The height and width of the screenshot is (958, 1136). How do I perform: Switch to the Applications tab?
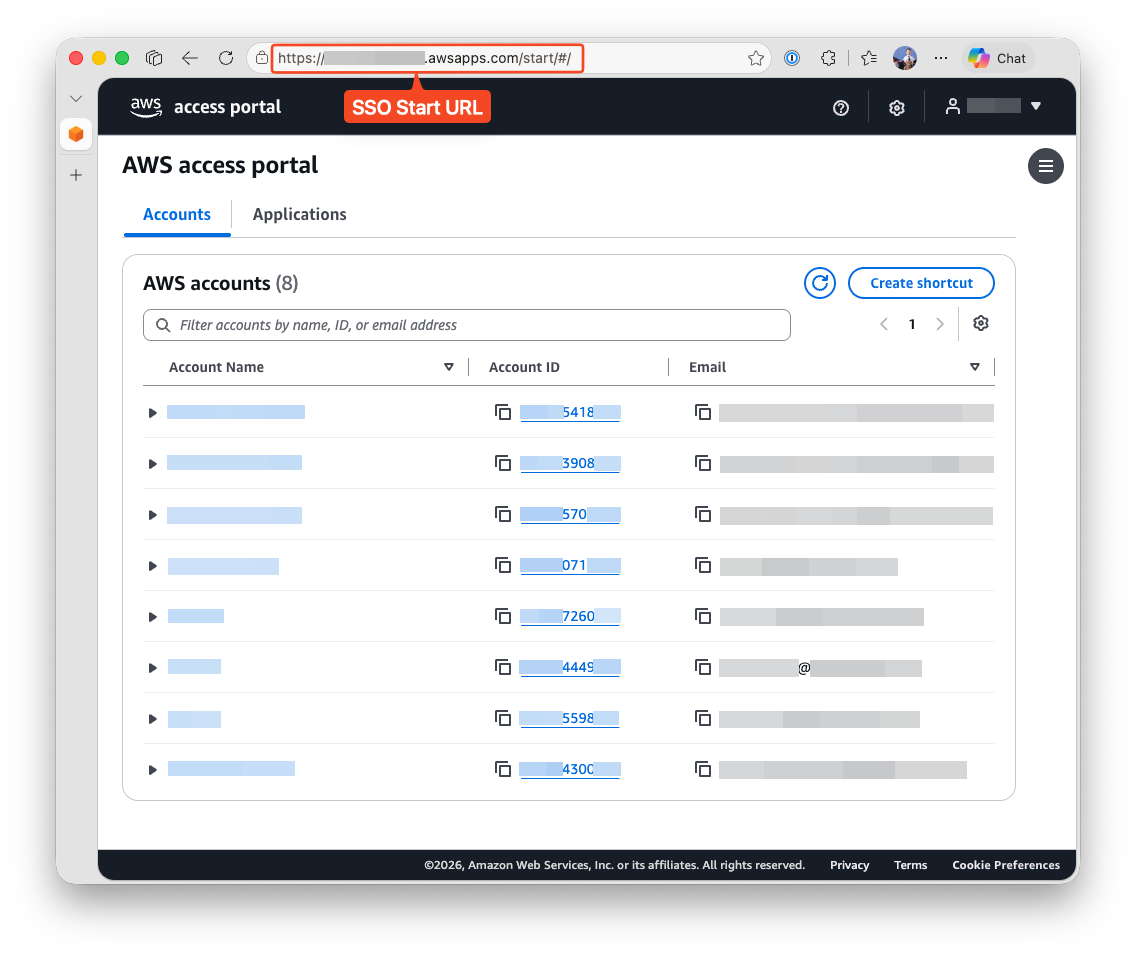point(299,214)
